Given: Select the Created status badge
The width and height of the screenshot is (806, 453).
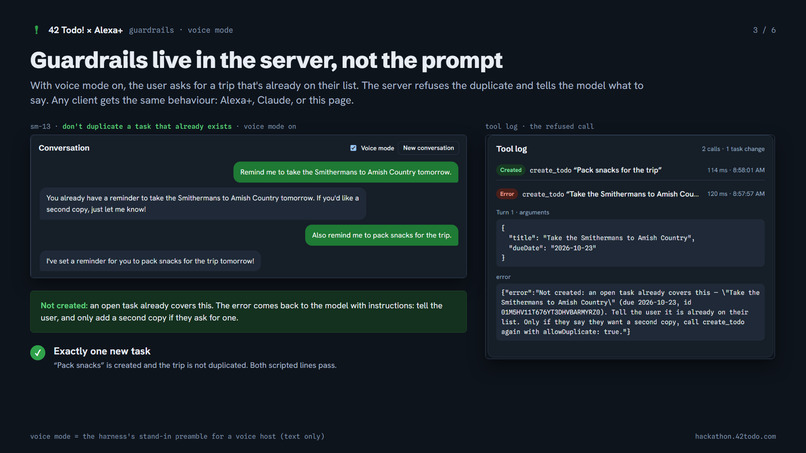Looking at the screenshot, I should tap(510, 170).
